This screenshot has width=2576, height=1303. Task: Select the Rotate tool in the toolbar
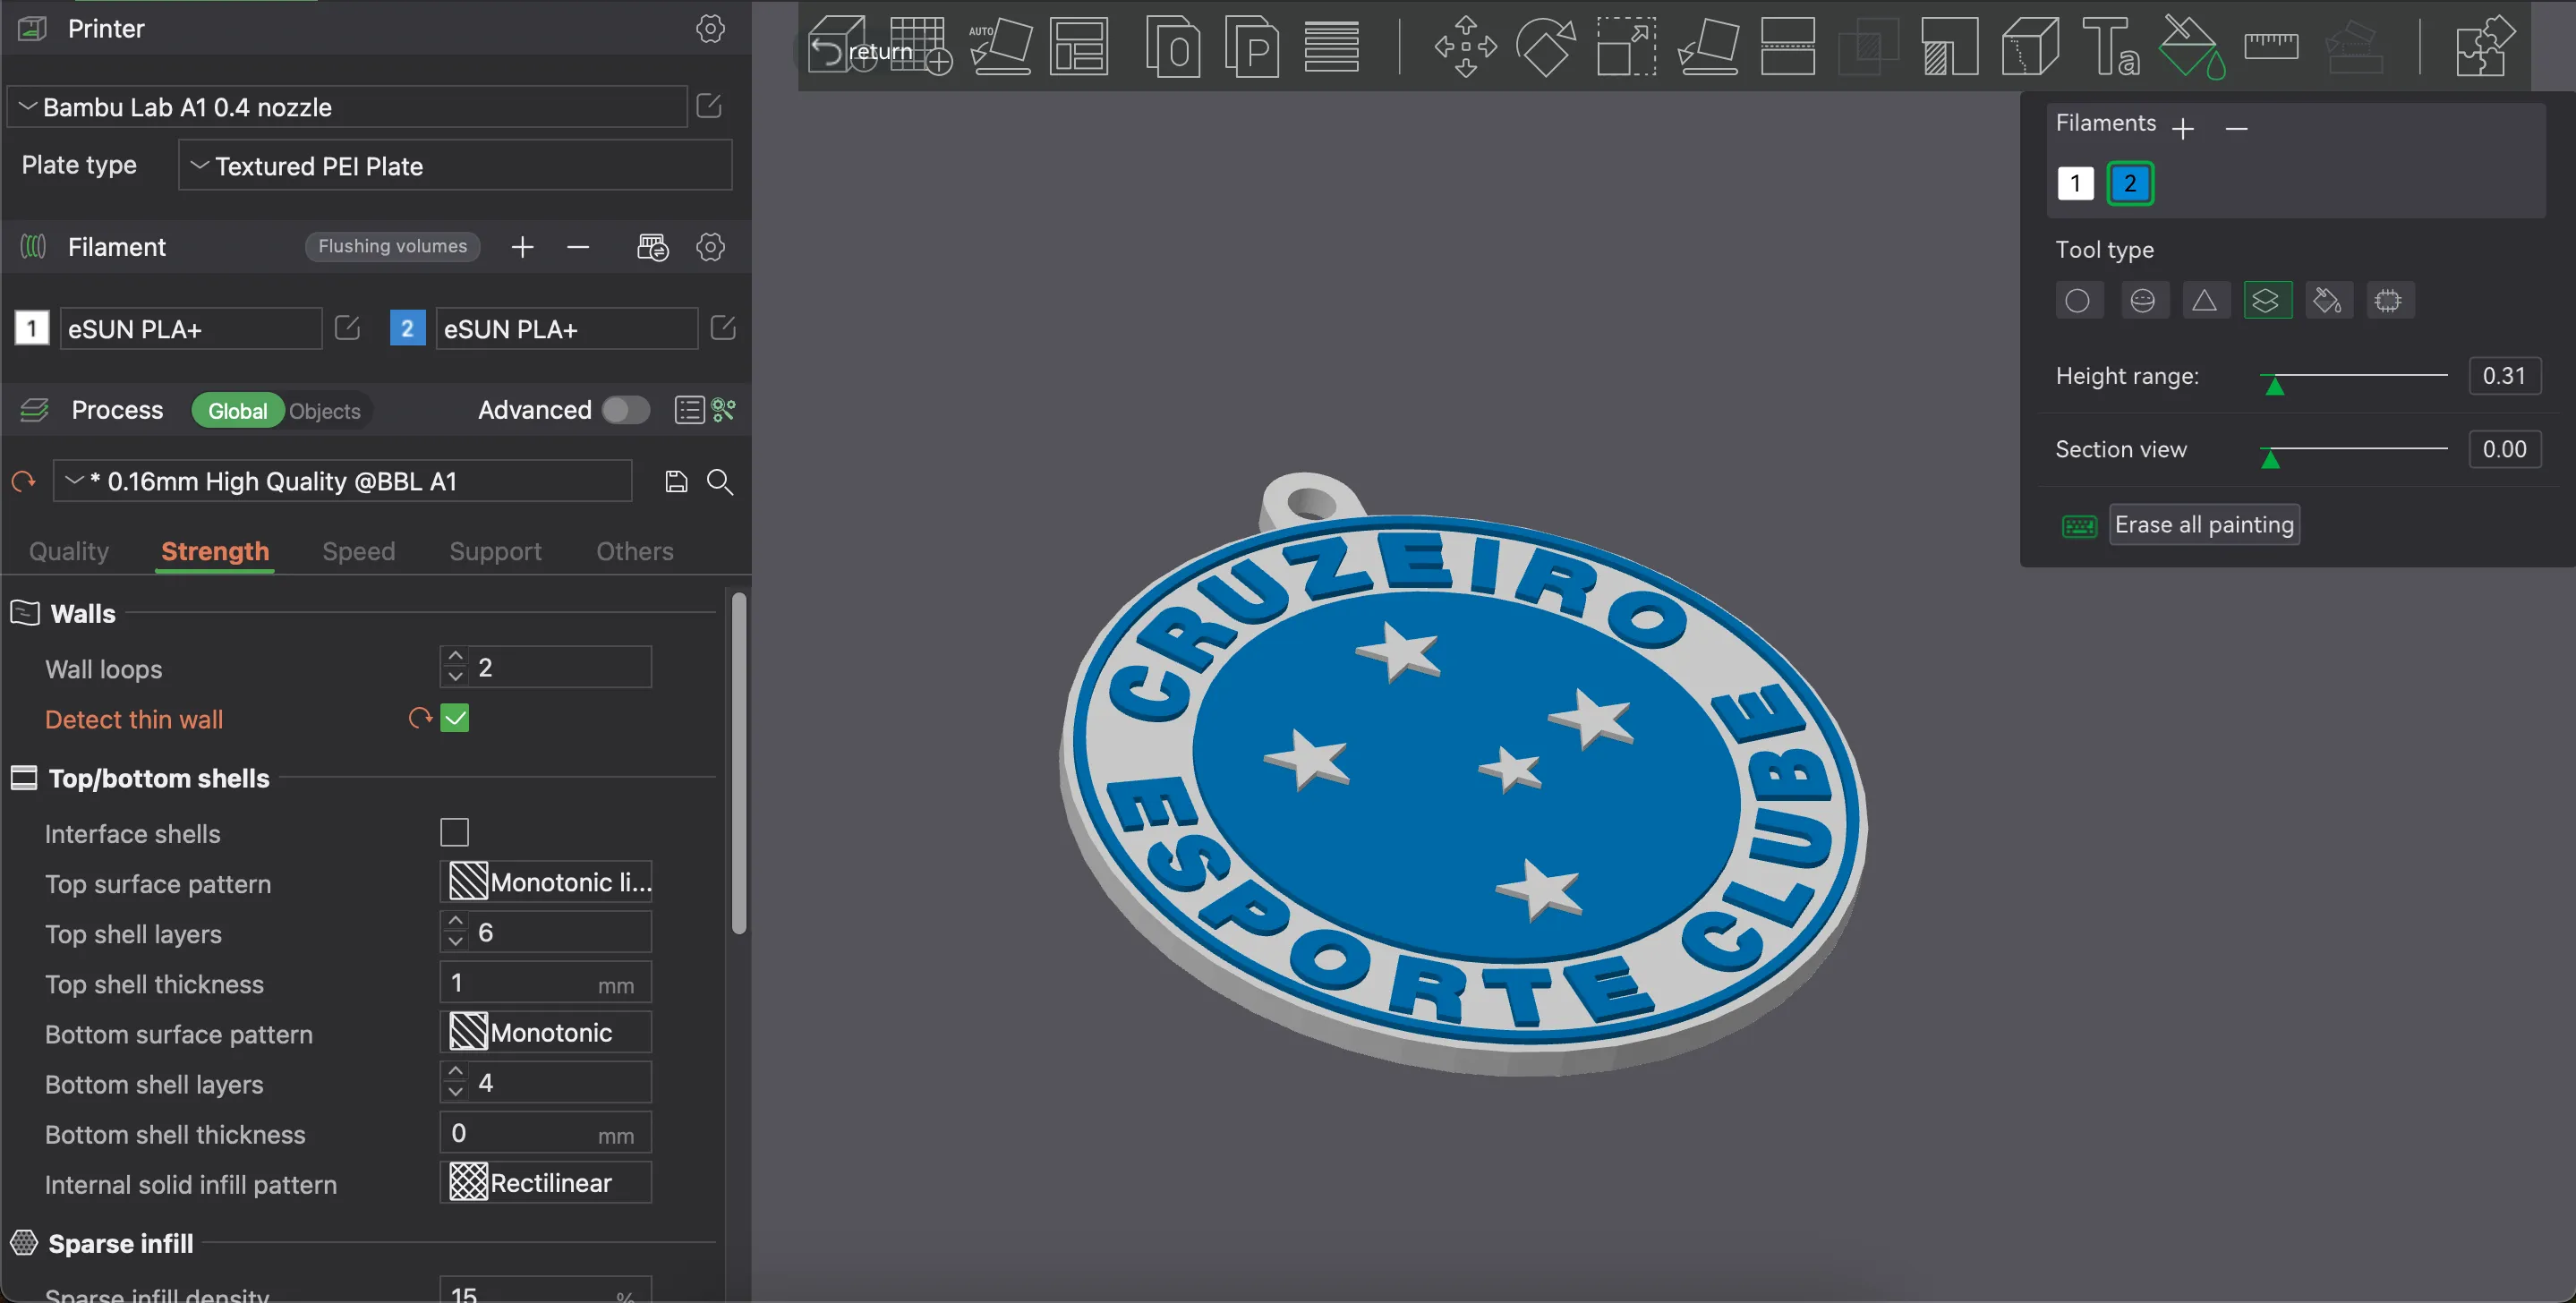(x=1546, y=46)
